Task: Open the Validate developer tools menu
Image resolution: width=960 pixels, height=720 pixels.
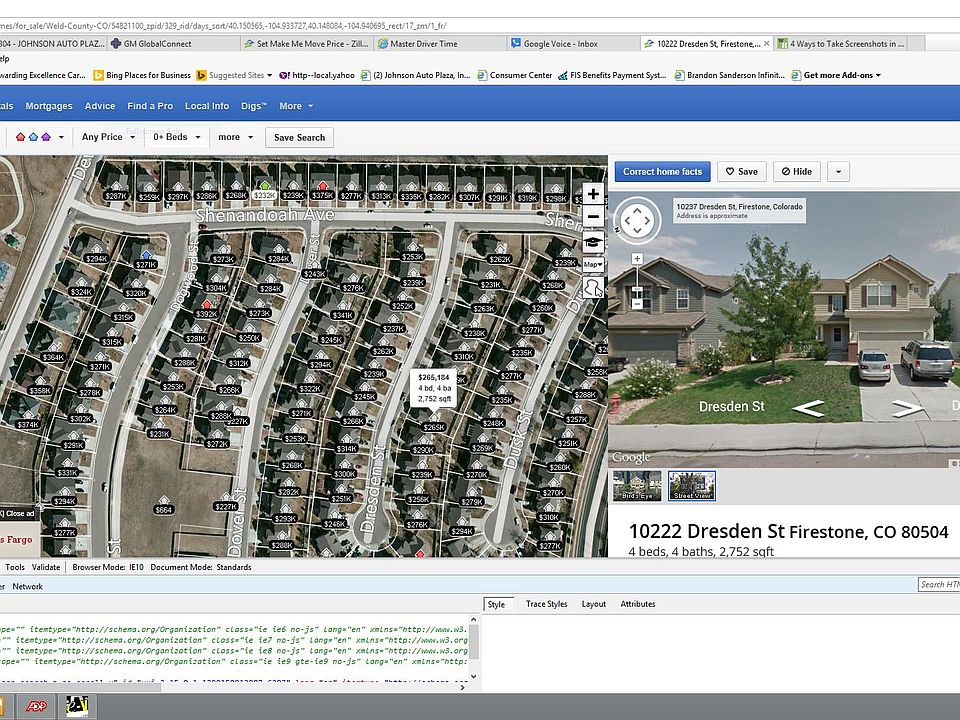Action: point(46,568)
